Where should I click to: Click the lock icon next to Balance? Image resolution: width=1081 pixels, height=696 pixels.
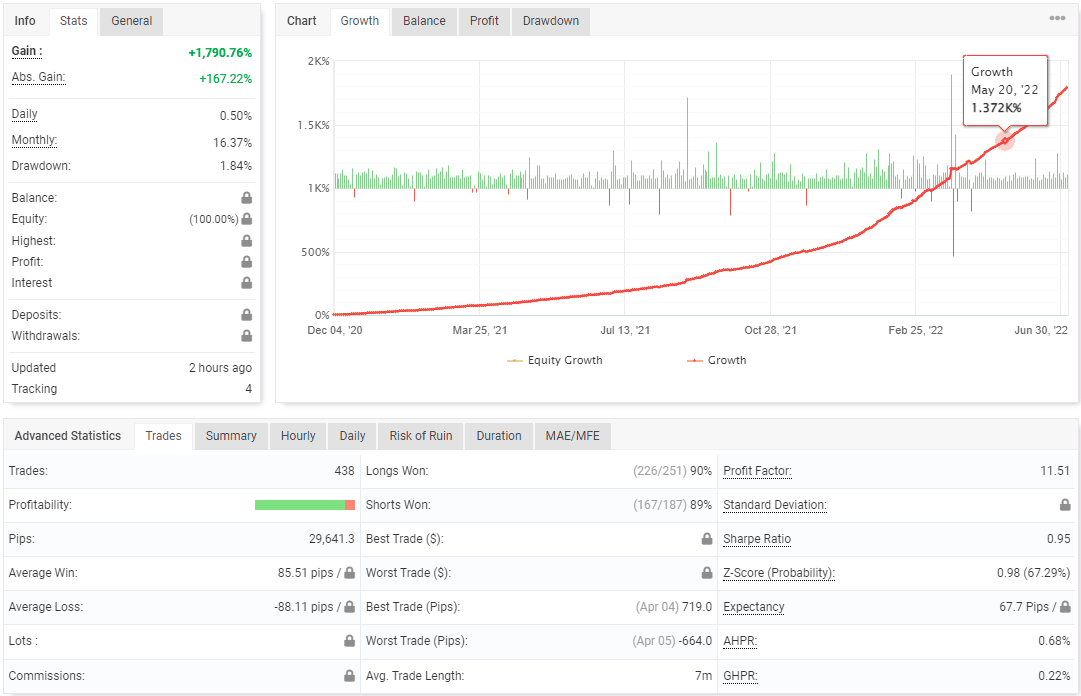(x=245, y=197)
